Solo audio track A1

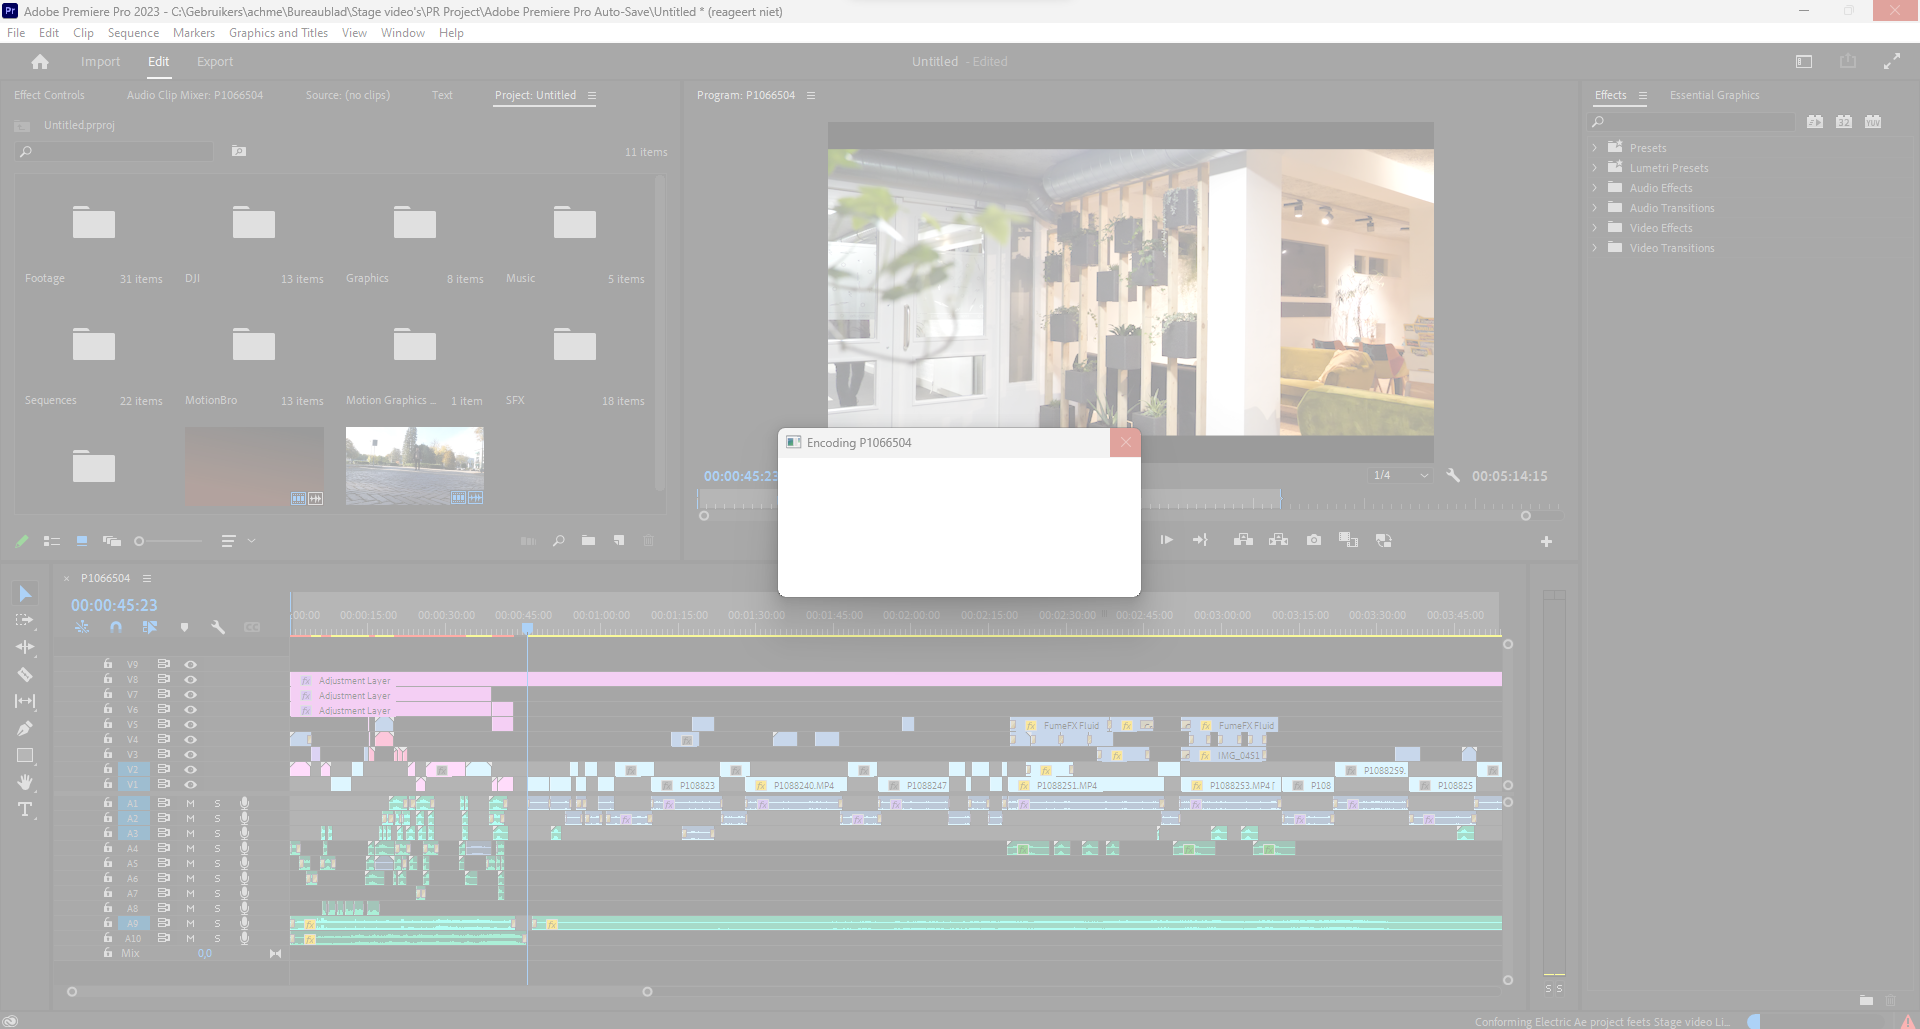coord(218,803)
